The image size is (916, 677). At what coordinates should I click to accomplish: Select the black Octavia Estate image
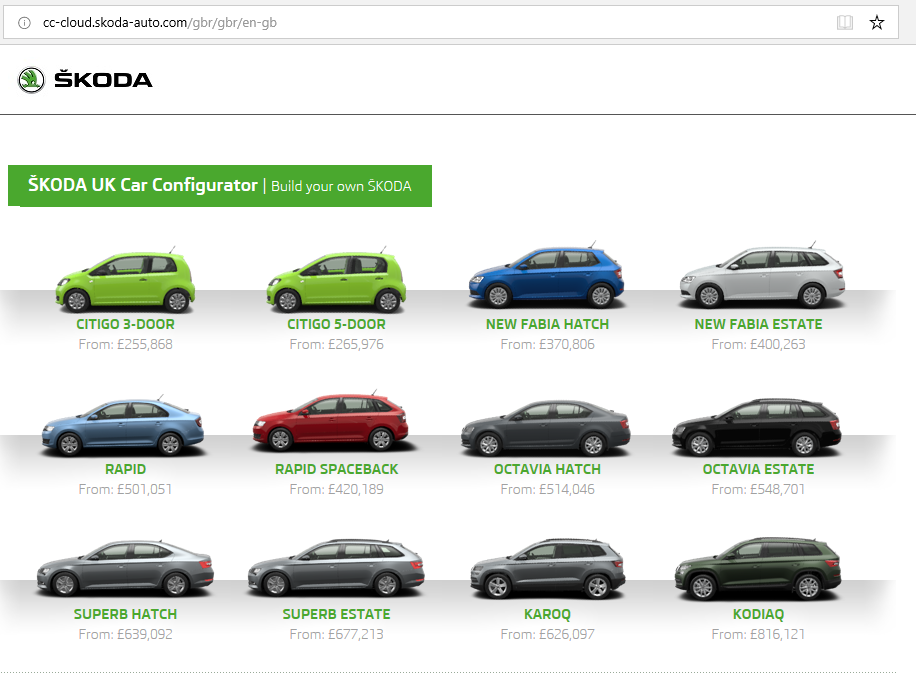(x=757, y=427)
